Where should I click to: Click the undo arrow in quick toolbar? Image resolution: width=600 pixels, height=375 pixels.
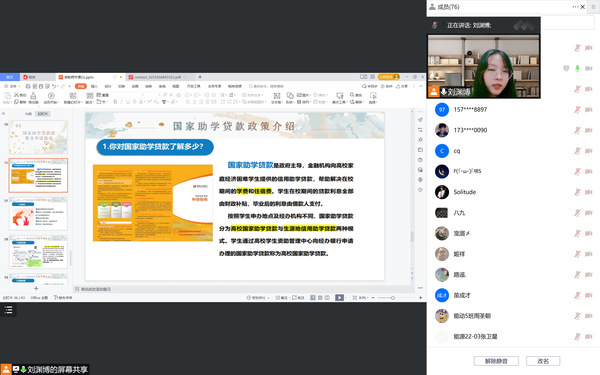pos(54,86)
